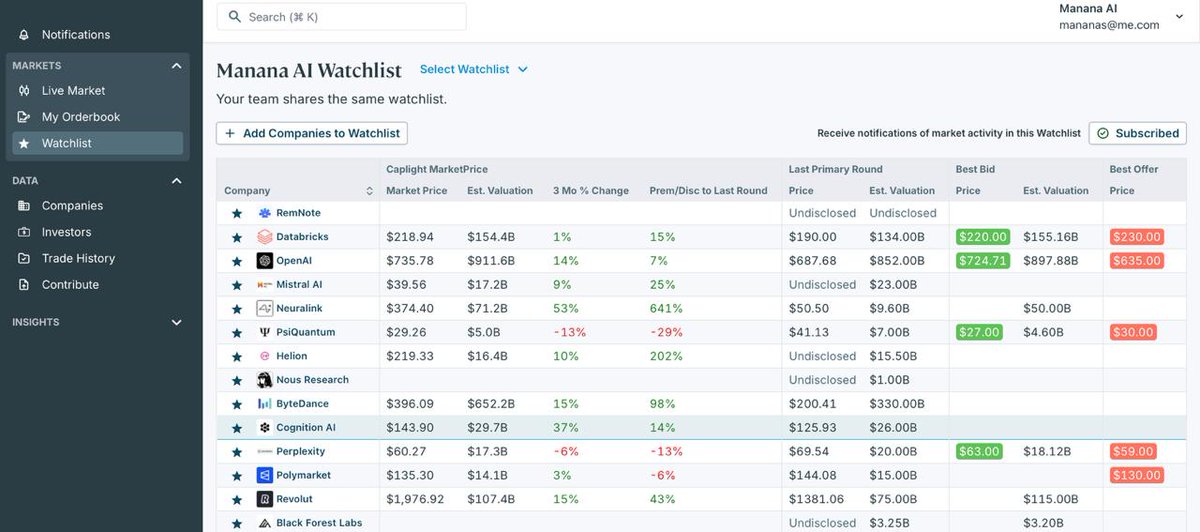
Task: Click Revolut market price $1,976.92
Action: tap(416, 499)
